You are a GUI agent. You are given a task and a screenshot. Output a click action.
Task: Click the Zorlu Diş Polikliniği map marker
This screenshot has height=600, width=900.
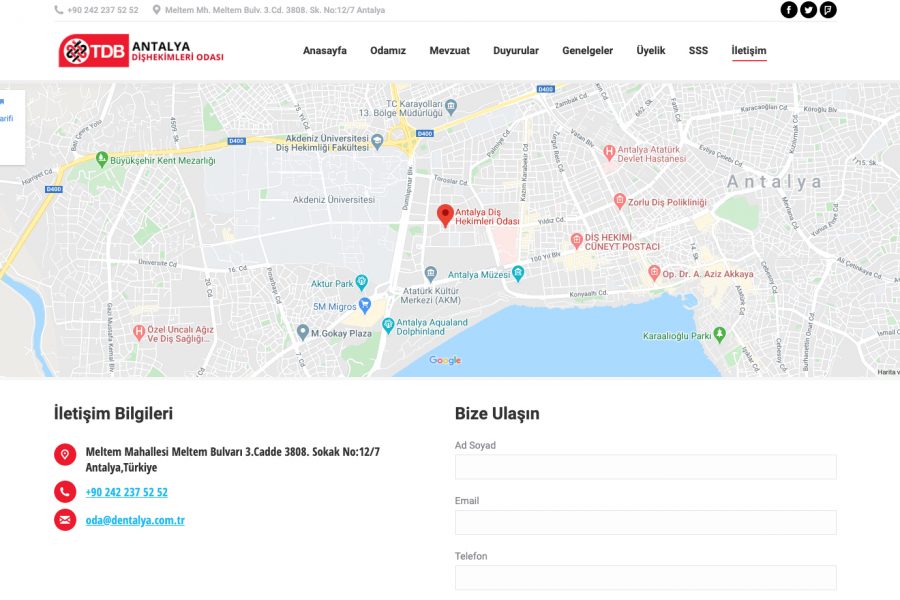coord(620,202)
